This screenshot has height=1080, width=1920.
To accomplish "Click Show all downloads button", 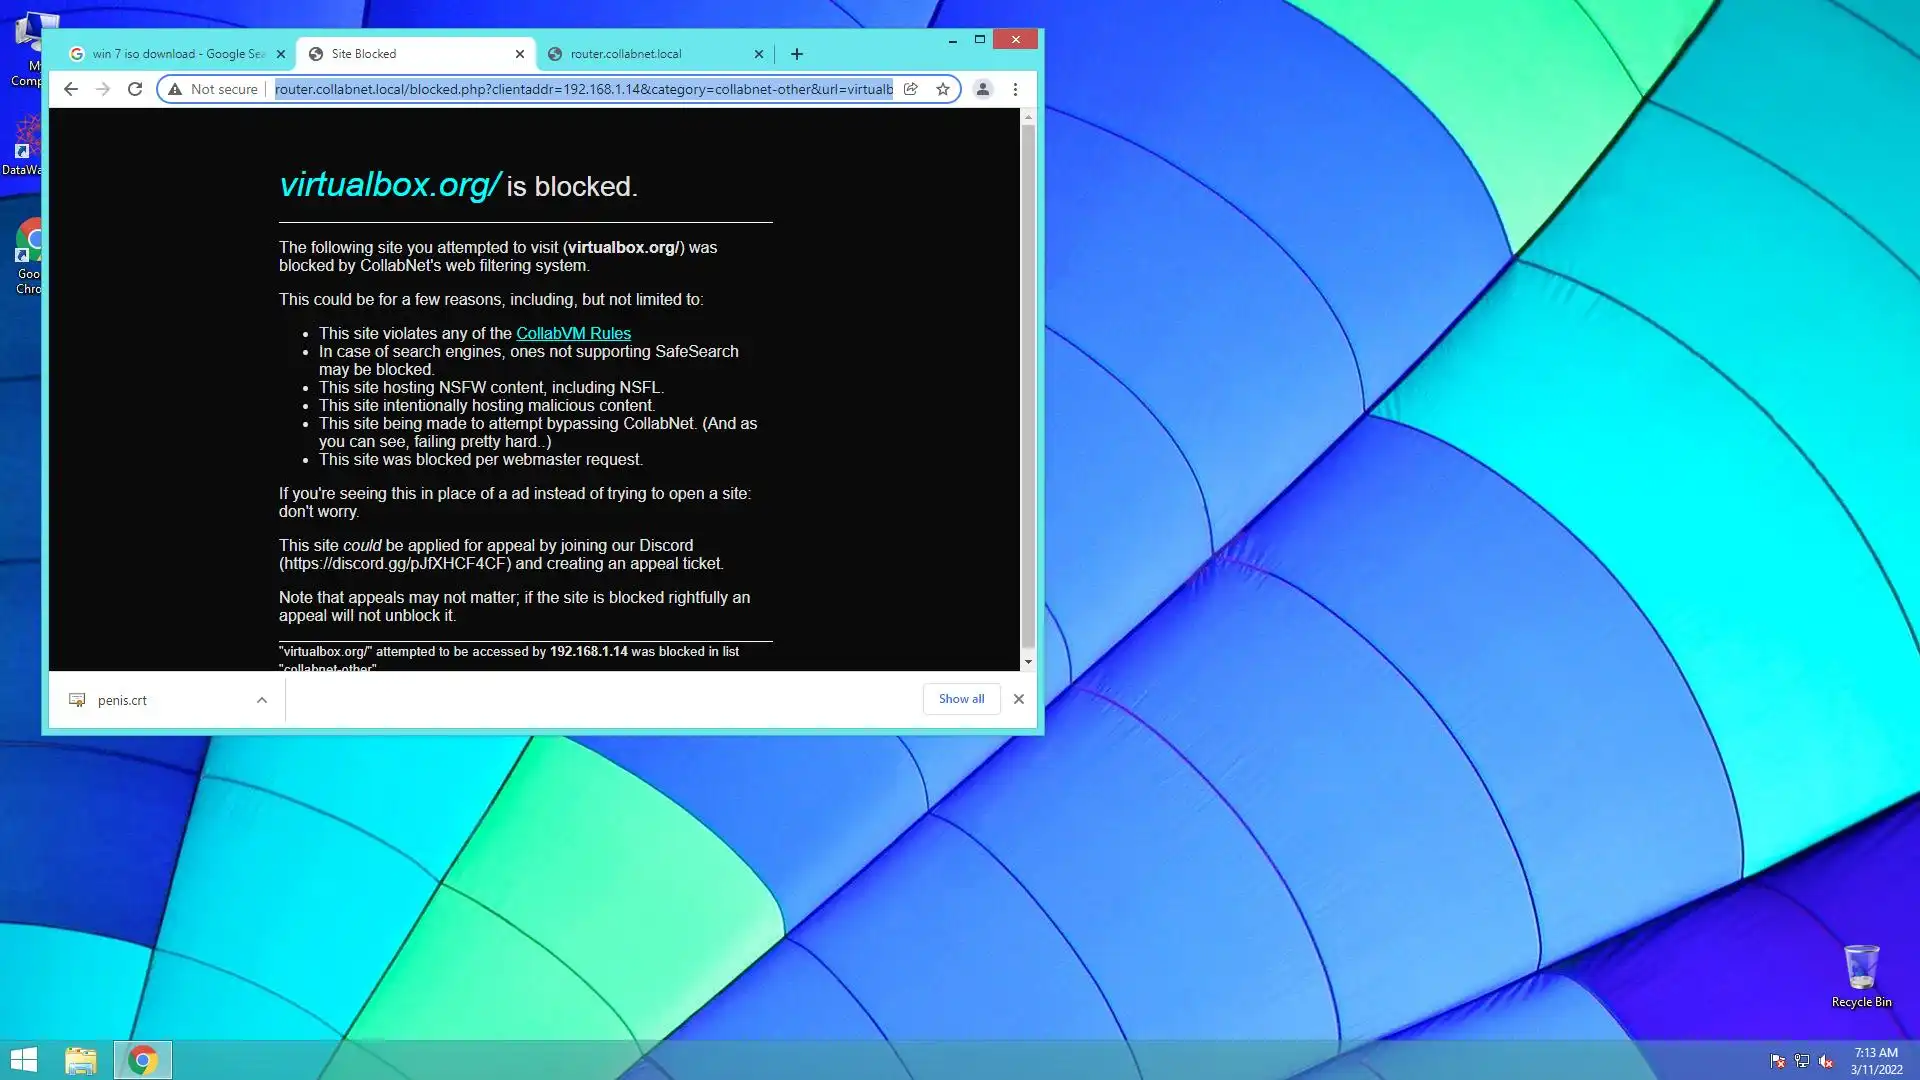I will (961, 699).
